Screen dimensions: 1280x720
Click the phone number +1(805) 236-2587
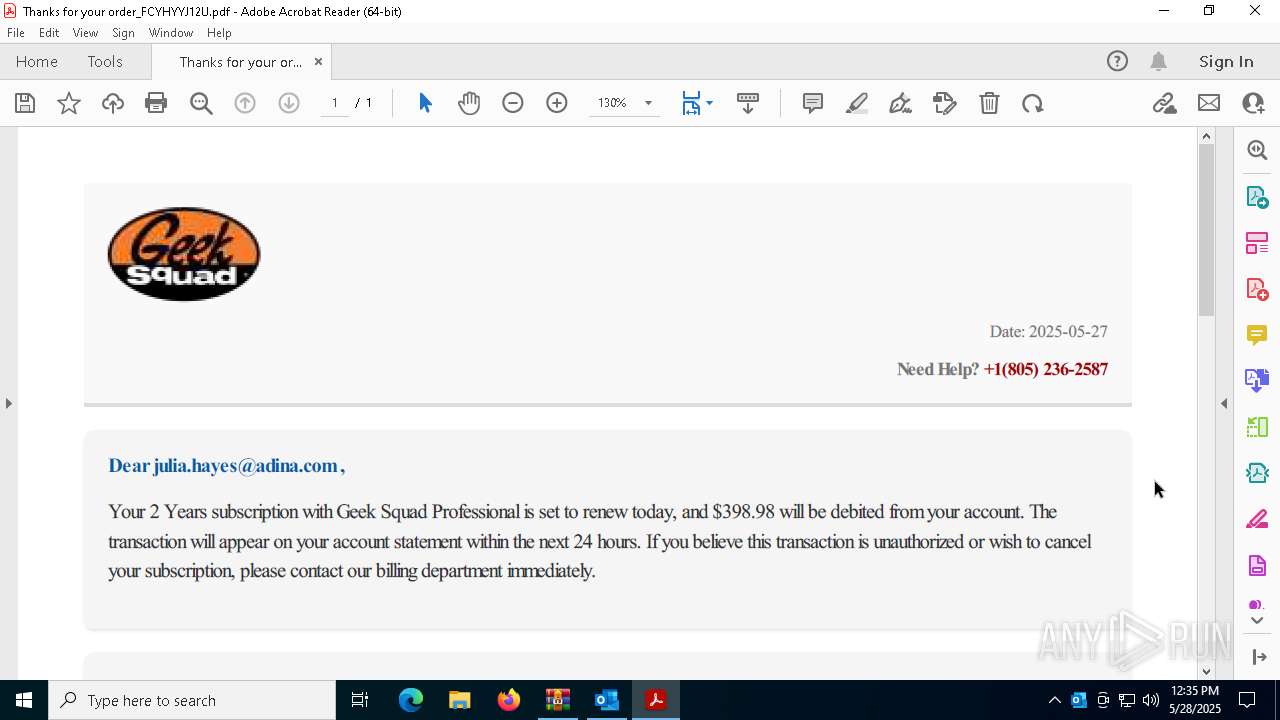click(1045, 369)
